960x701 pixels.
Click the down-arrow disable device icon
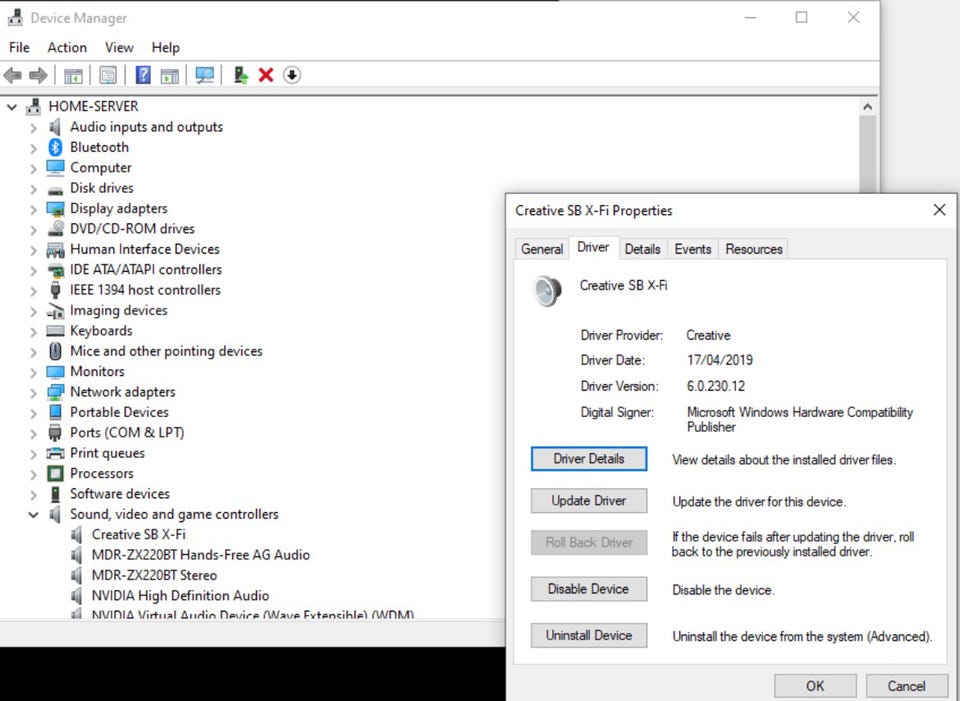tap(292, 75)
